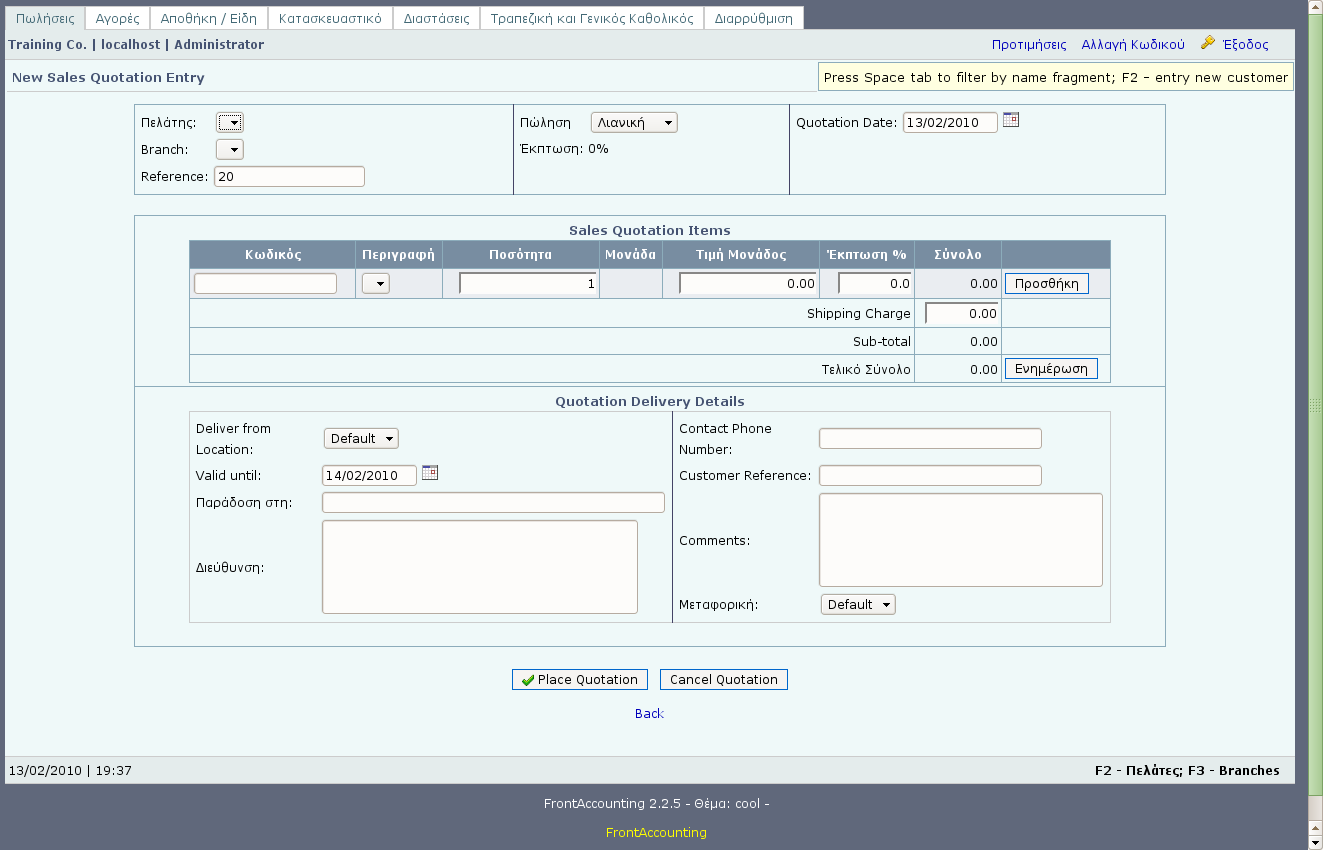Open the Μεταφορική shipper dropdown
The width and height of the screenshot is (1323, 850).
tap(858, 605)
